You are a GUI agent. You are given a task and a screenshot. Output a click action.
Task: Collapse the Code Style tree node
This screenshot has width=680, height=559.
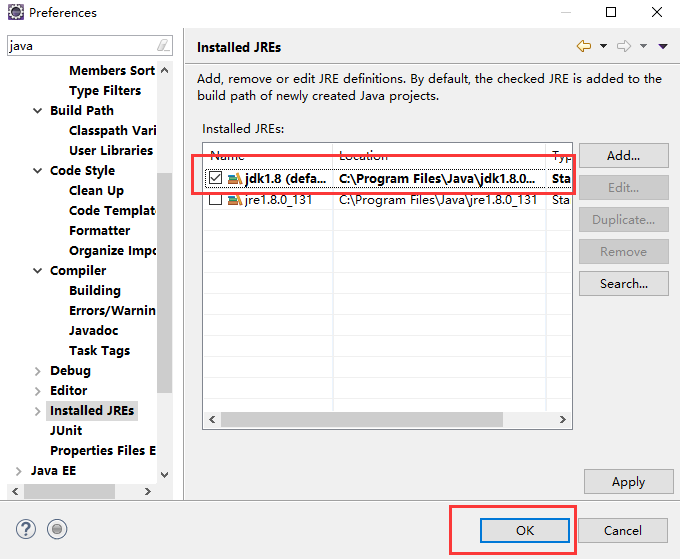[x=38, y=170]
